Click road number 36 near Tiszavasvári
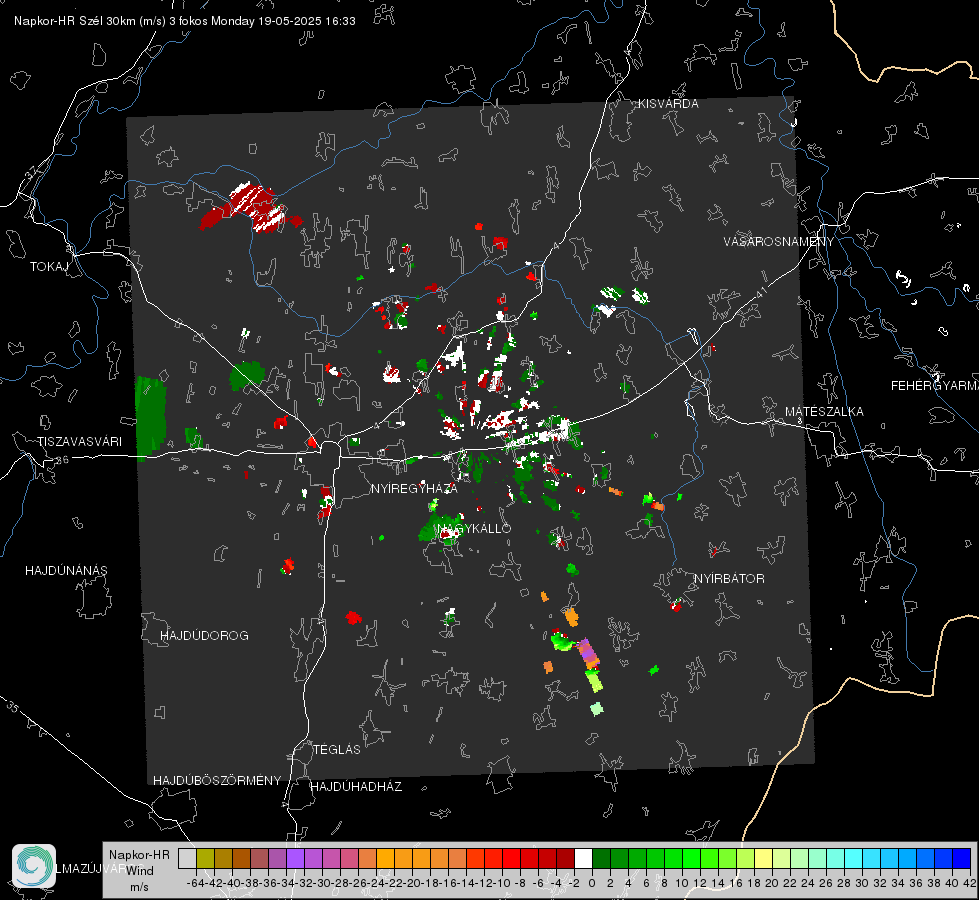Screen dimensions: 979x900 62,460
